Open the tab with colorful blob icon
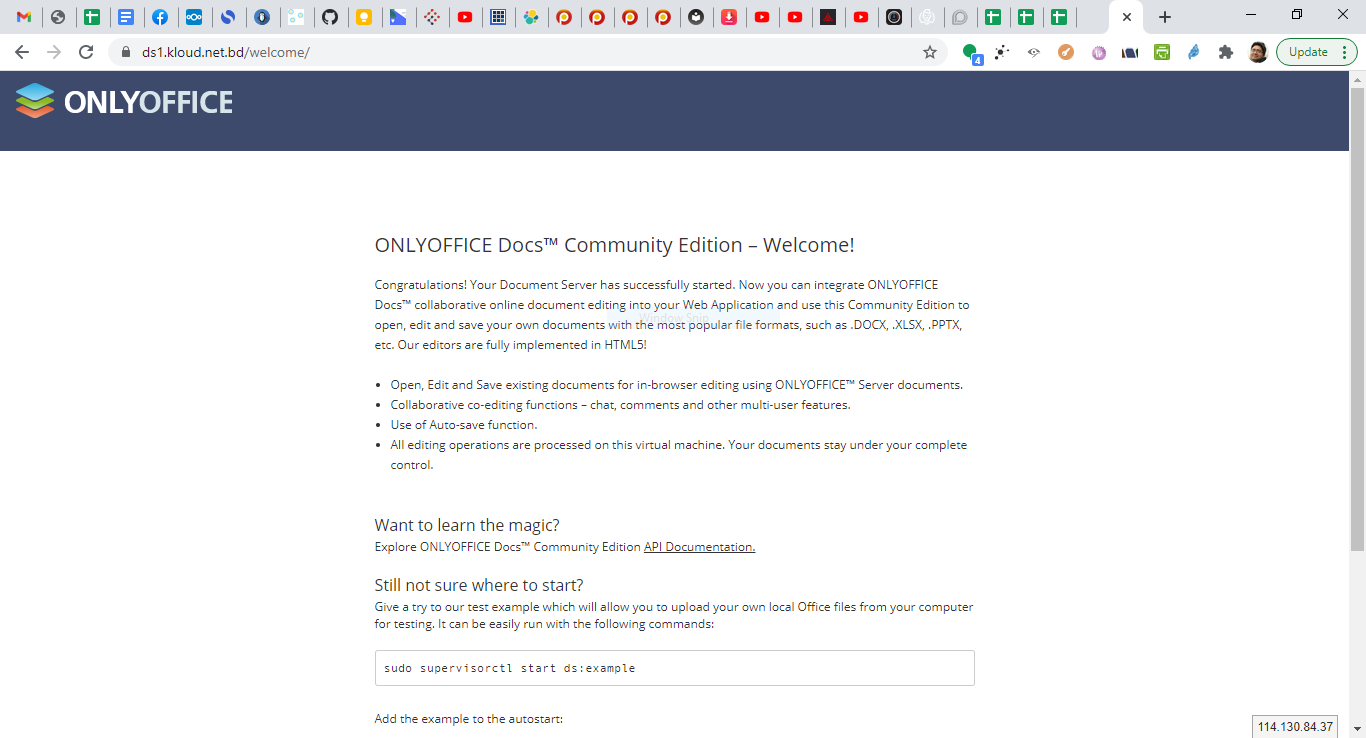The height and width of the screenshot is (738, 1366). point(531,17)
